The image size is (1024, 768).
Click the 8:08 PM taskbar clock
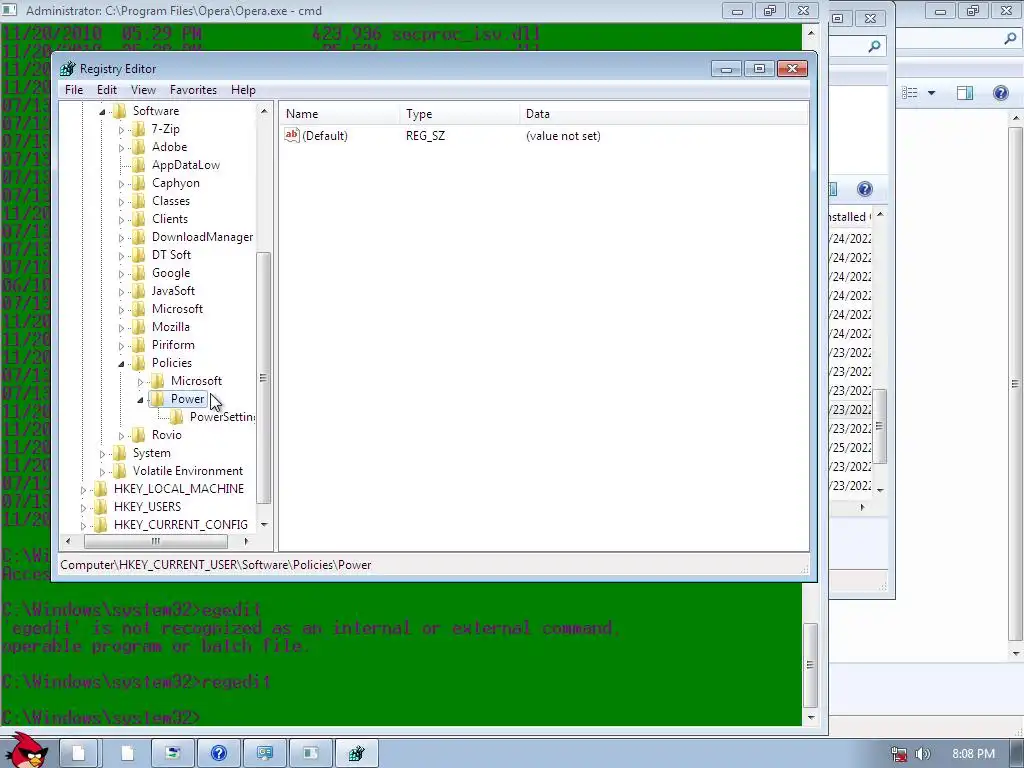973,754
